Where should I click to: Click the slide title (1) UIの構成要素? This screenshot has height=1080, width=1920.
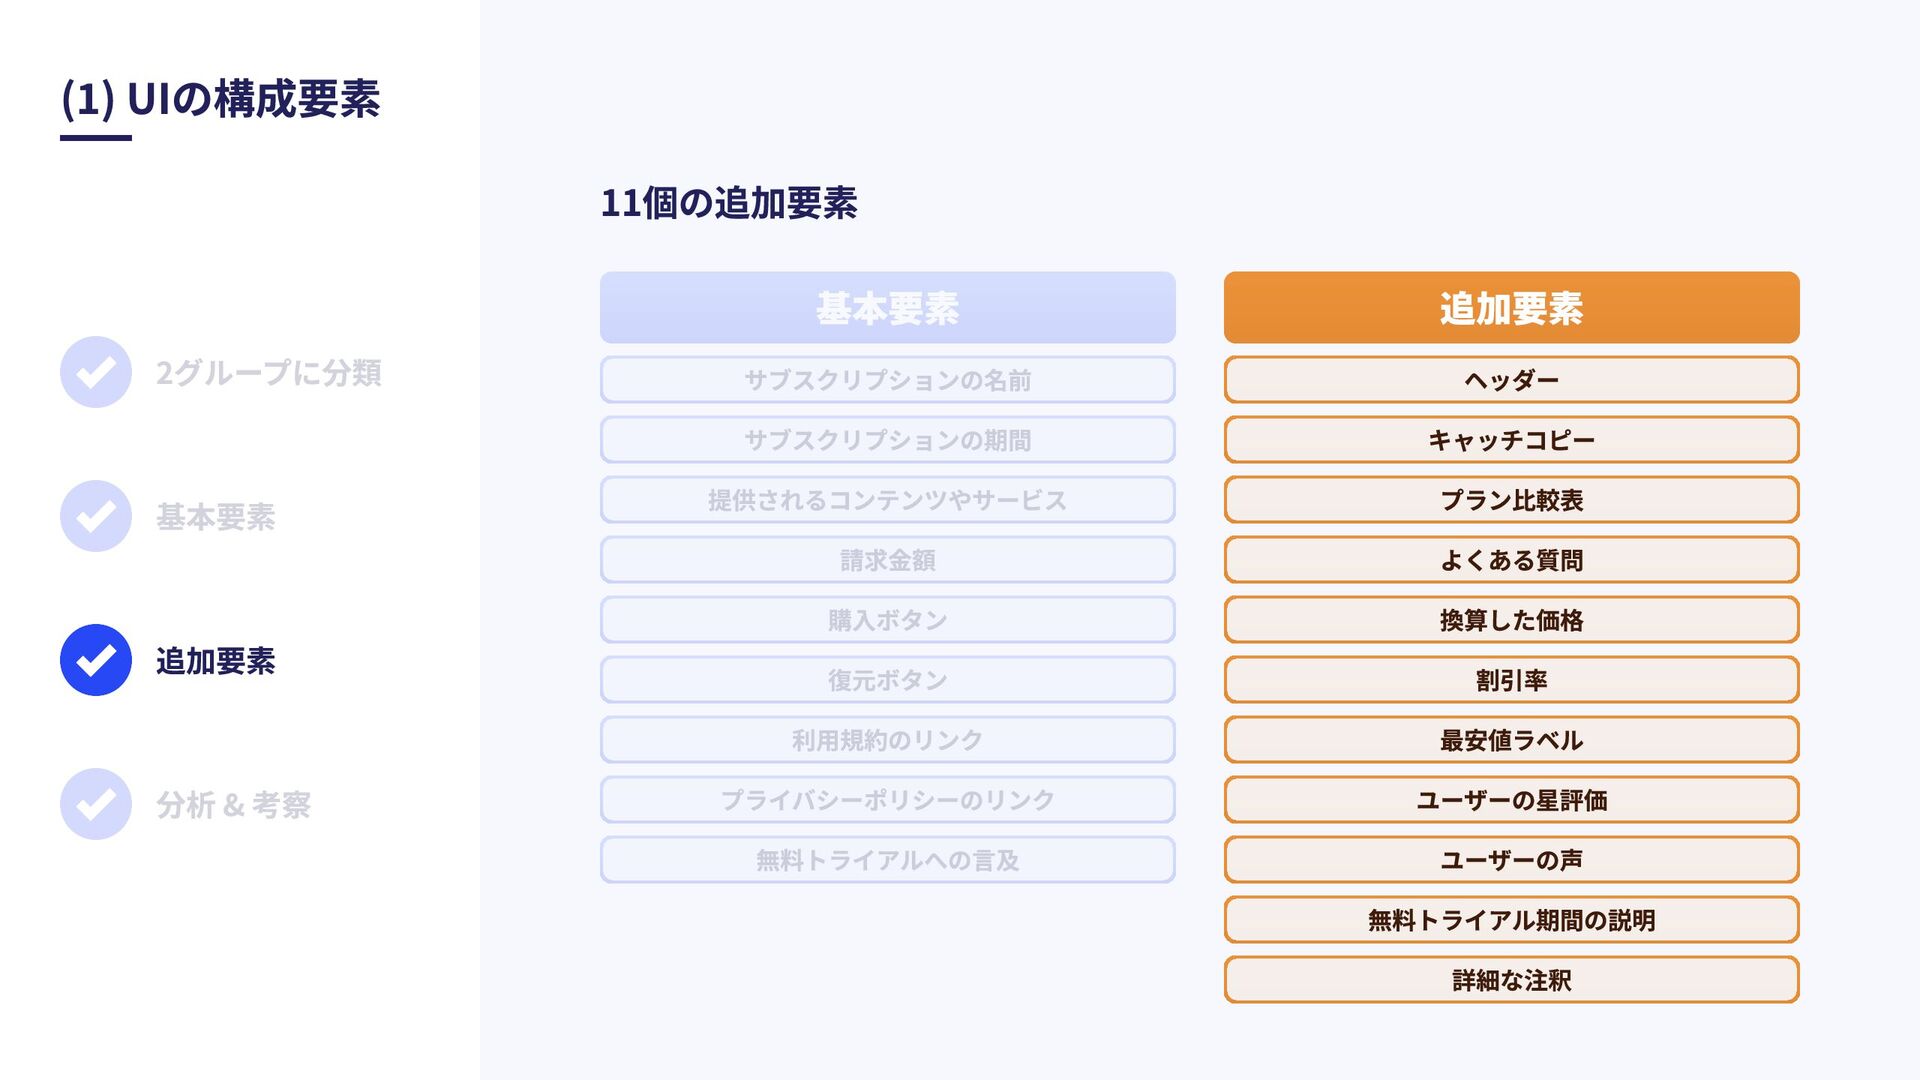[x=220, y=99]
